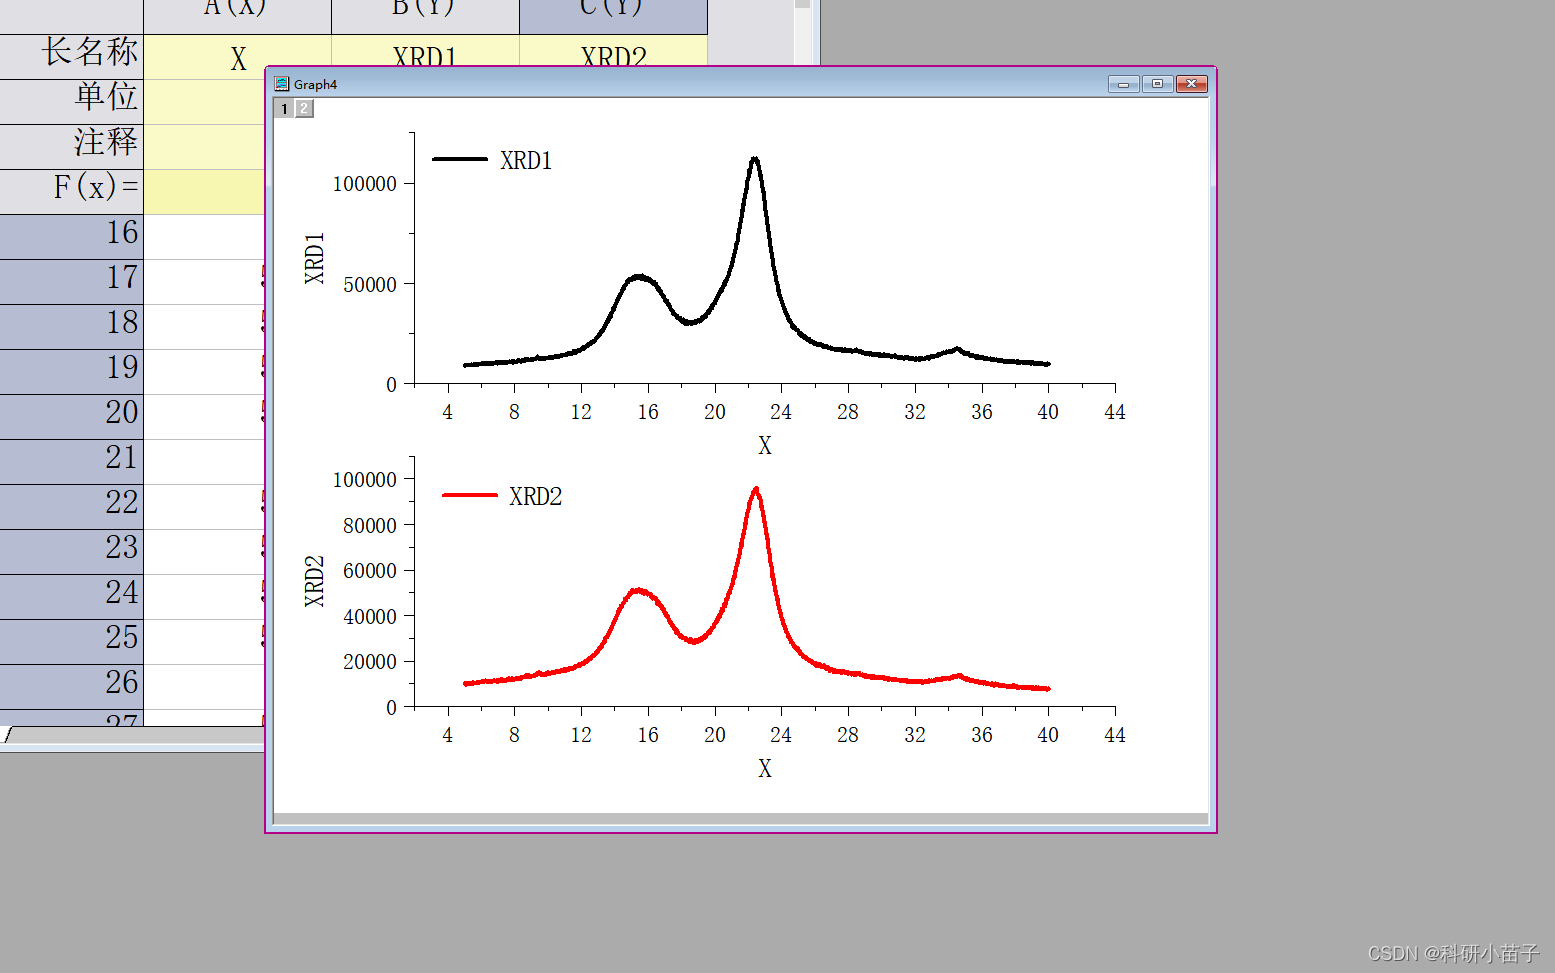Select worksheet row 21 header
Screen dimensions: 1555x973
click(x=72, y=462)
